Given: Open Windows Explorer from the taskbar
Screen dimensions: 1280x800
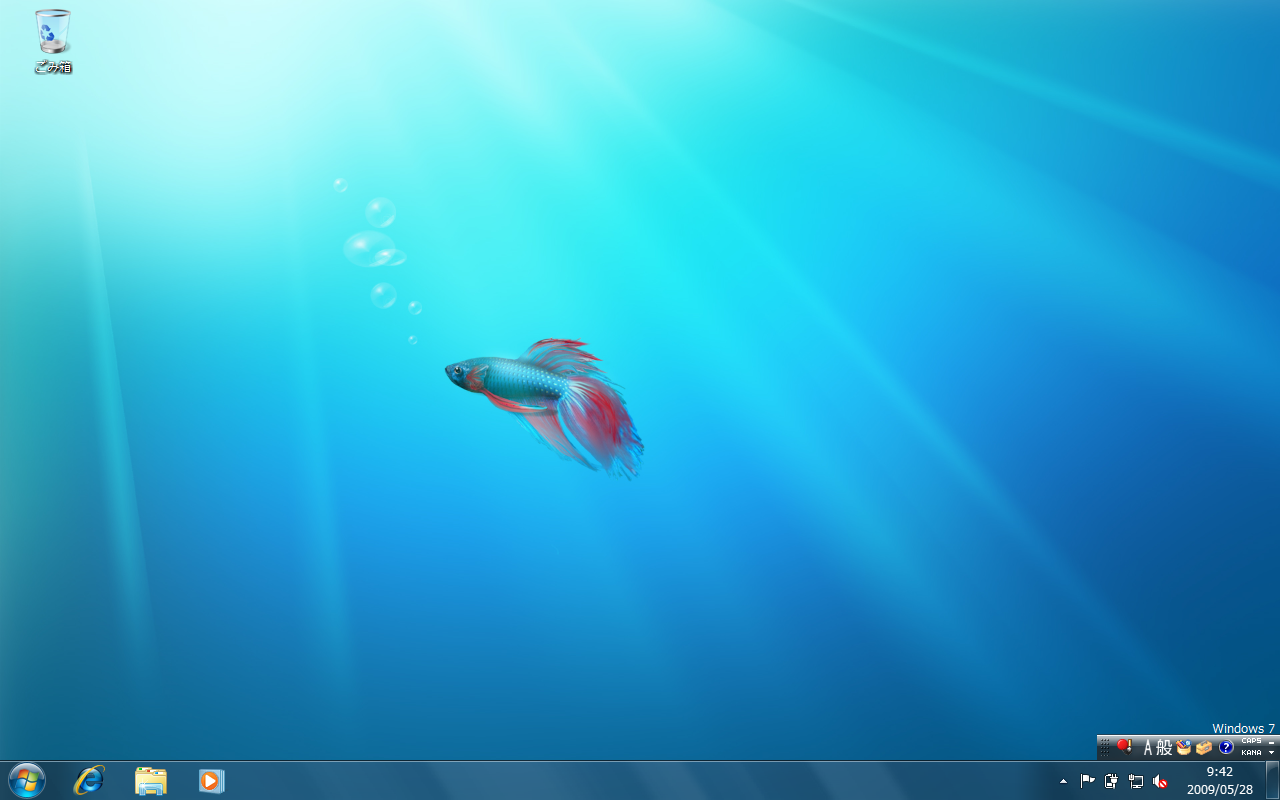Looking at the screenshot, I should [x=150, y=780].
